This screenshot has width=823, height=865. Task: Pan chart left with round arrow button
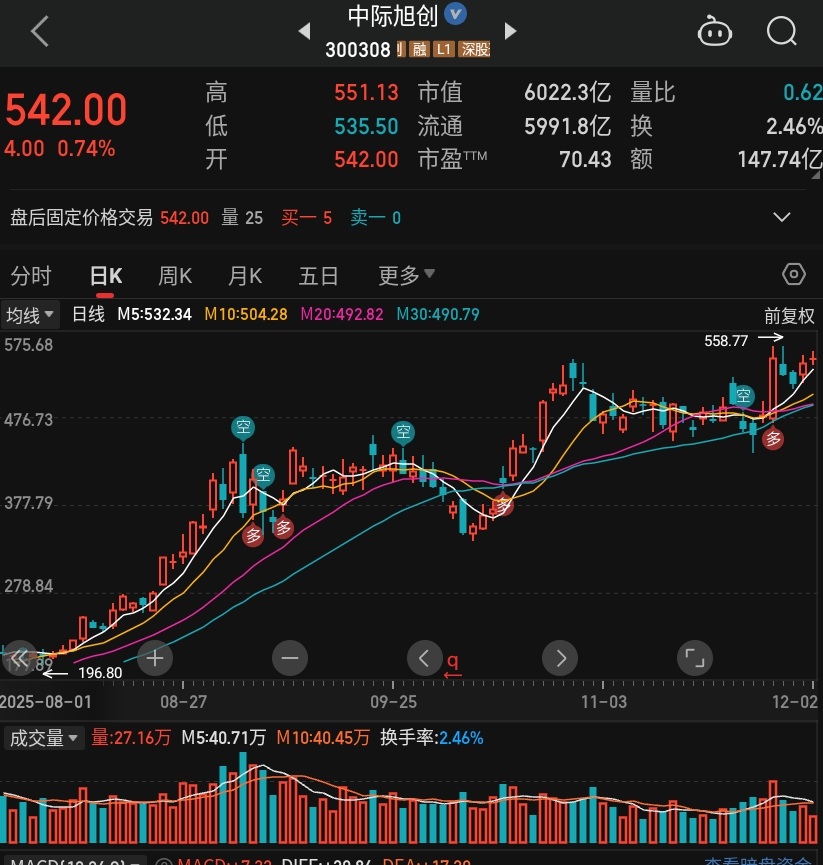(425, 658)
